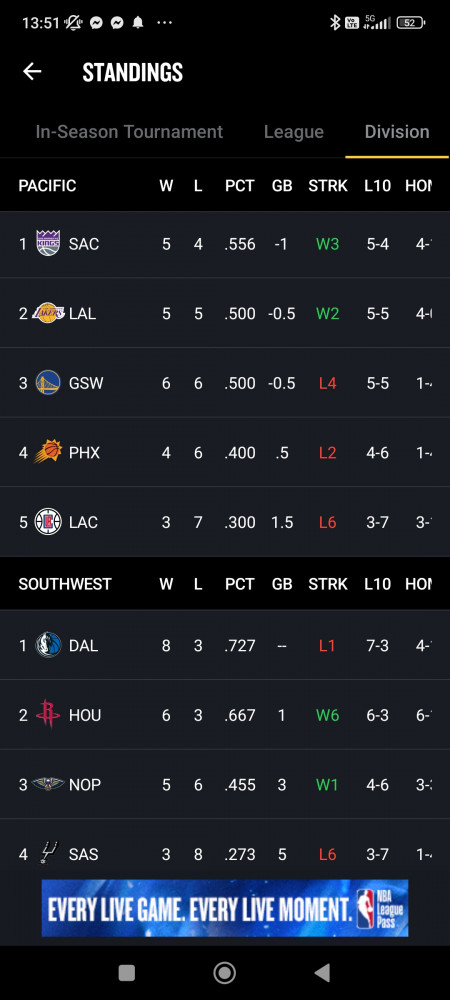Tap the Android home button
The width and height of the screenshot is (450, 1000).
point(224,973)
